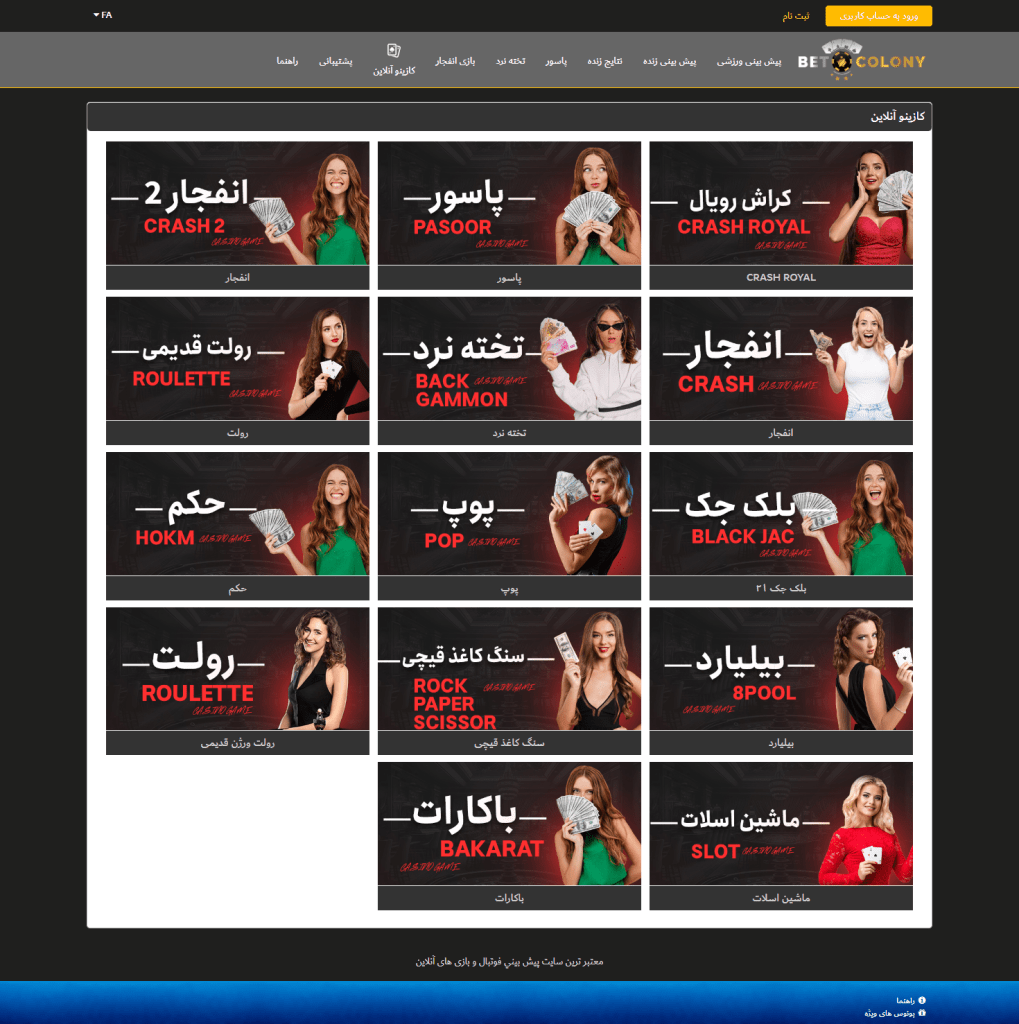Open پیش بینی زنده in the navigation bar
This screenshot has width=1019, height=1024.
click(670, 61)
